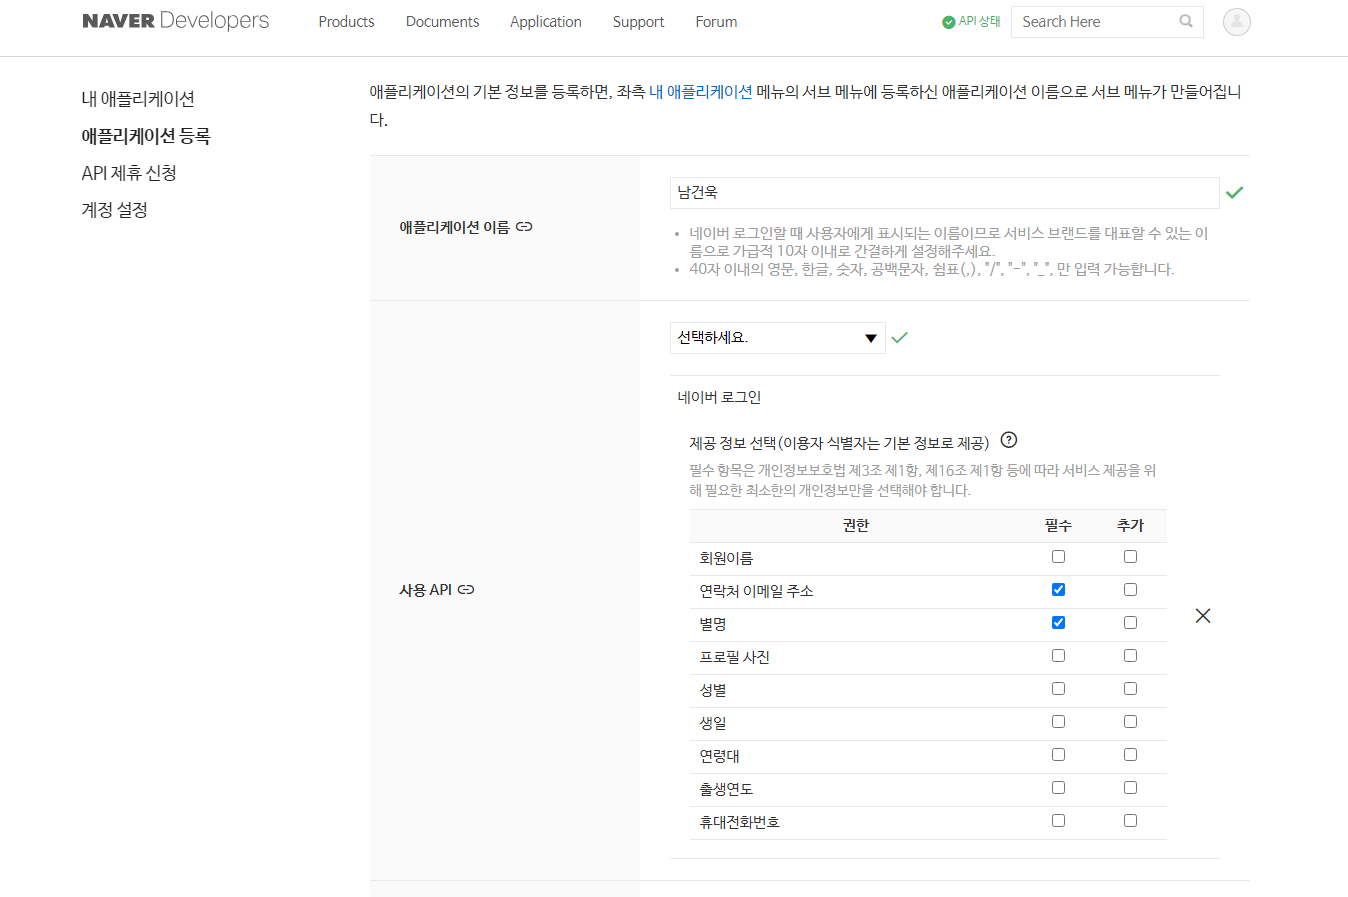Click the 권한 column header

click(x=856, y=526)
